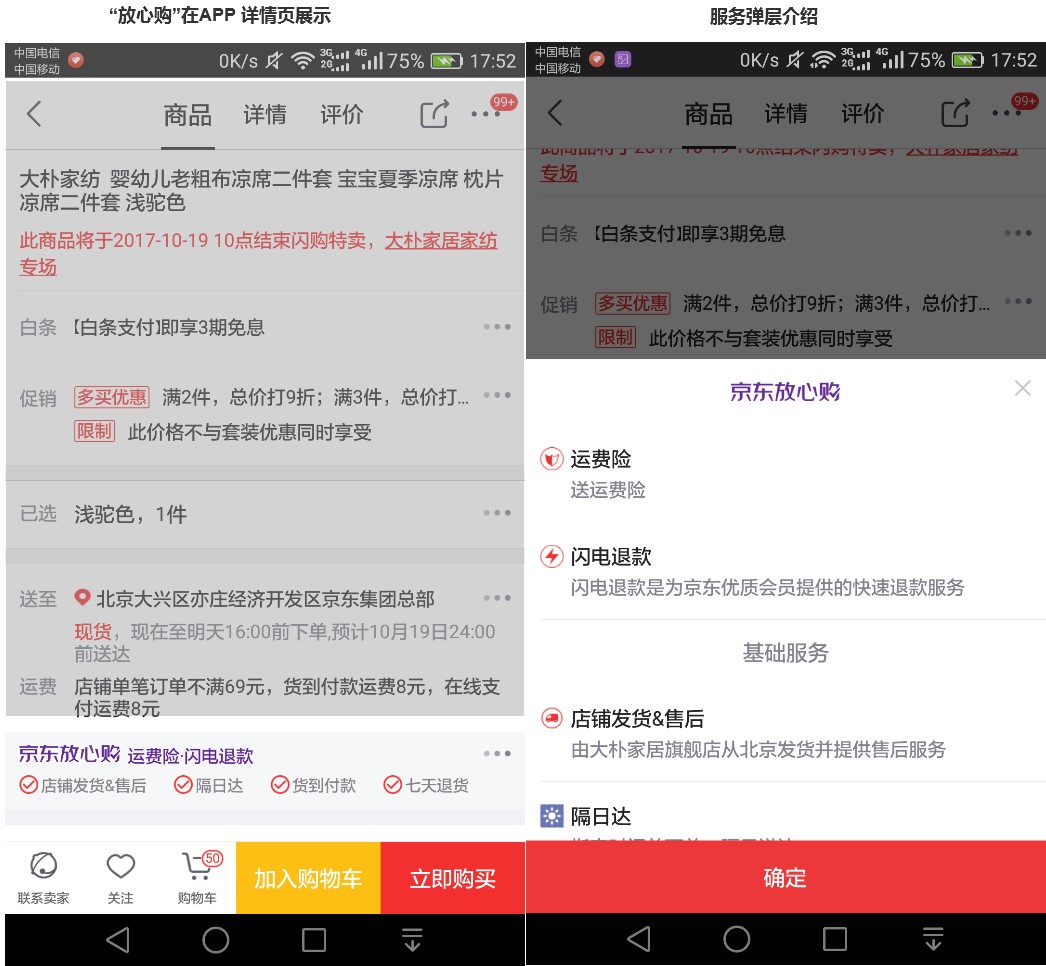Tap the Android recents key below the detail page
This screenshot has height=966, width=1046.
click(x=314, y=940)
